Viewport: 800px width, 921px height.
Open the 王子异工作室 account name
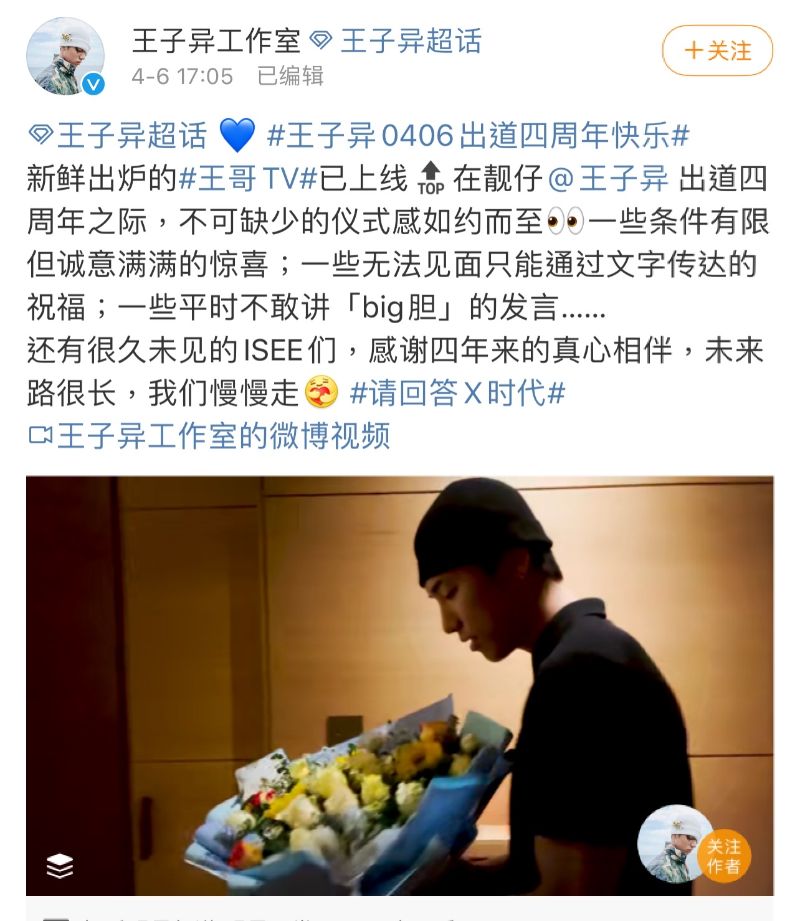216,41
